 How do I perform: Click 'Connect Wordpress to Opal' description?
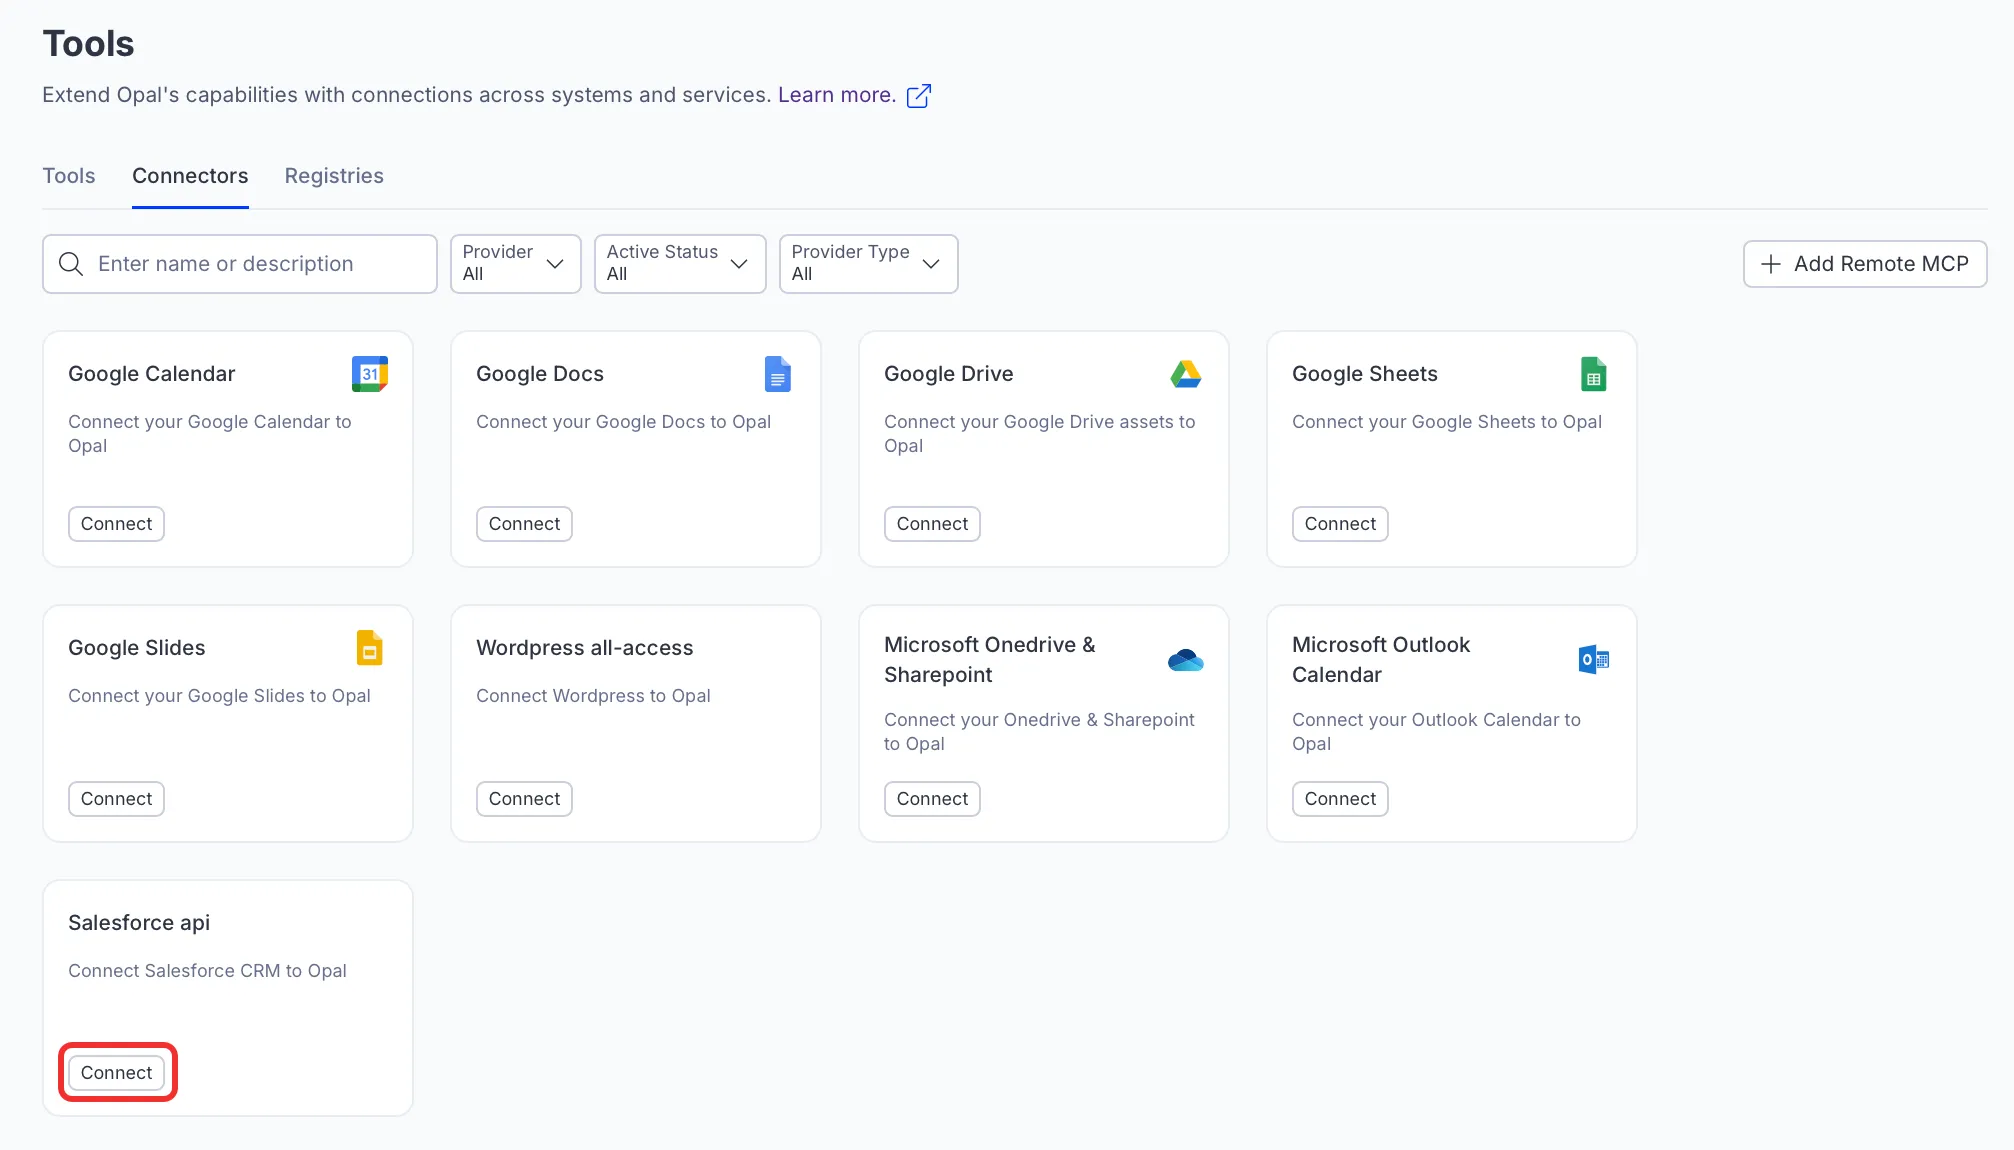pyautogui.click(x=594, y=696)
